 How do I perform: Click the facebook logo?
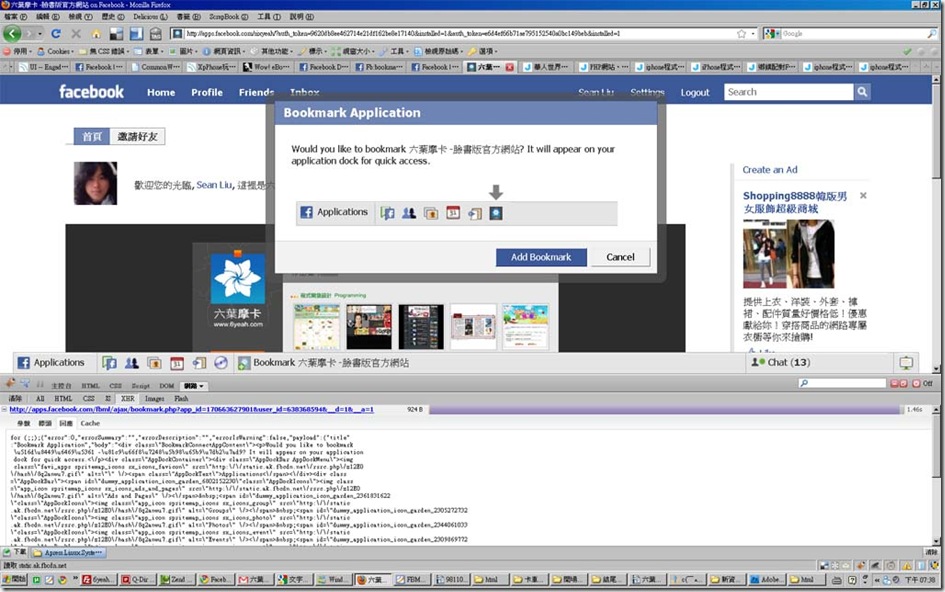click(x=91, y=92)
